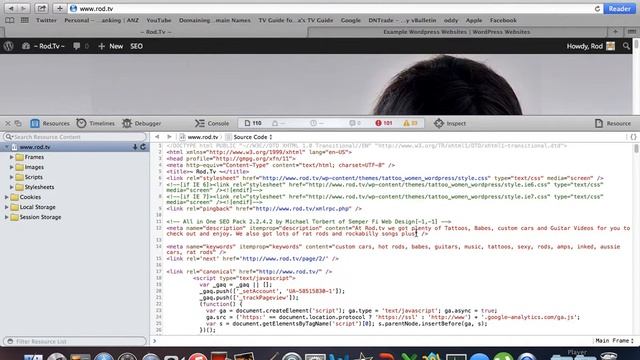Open SEO menu in admin bar
The image size is (640, 360).
point(136,46)
